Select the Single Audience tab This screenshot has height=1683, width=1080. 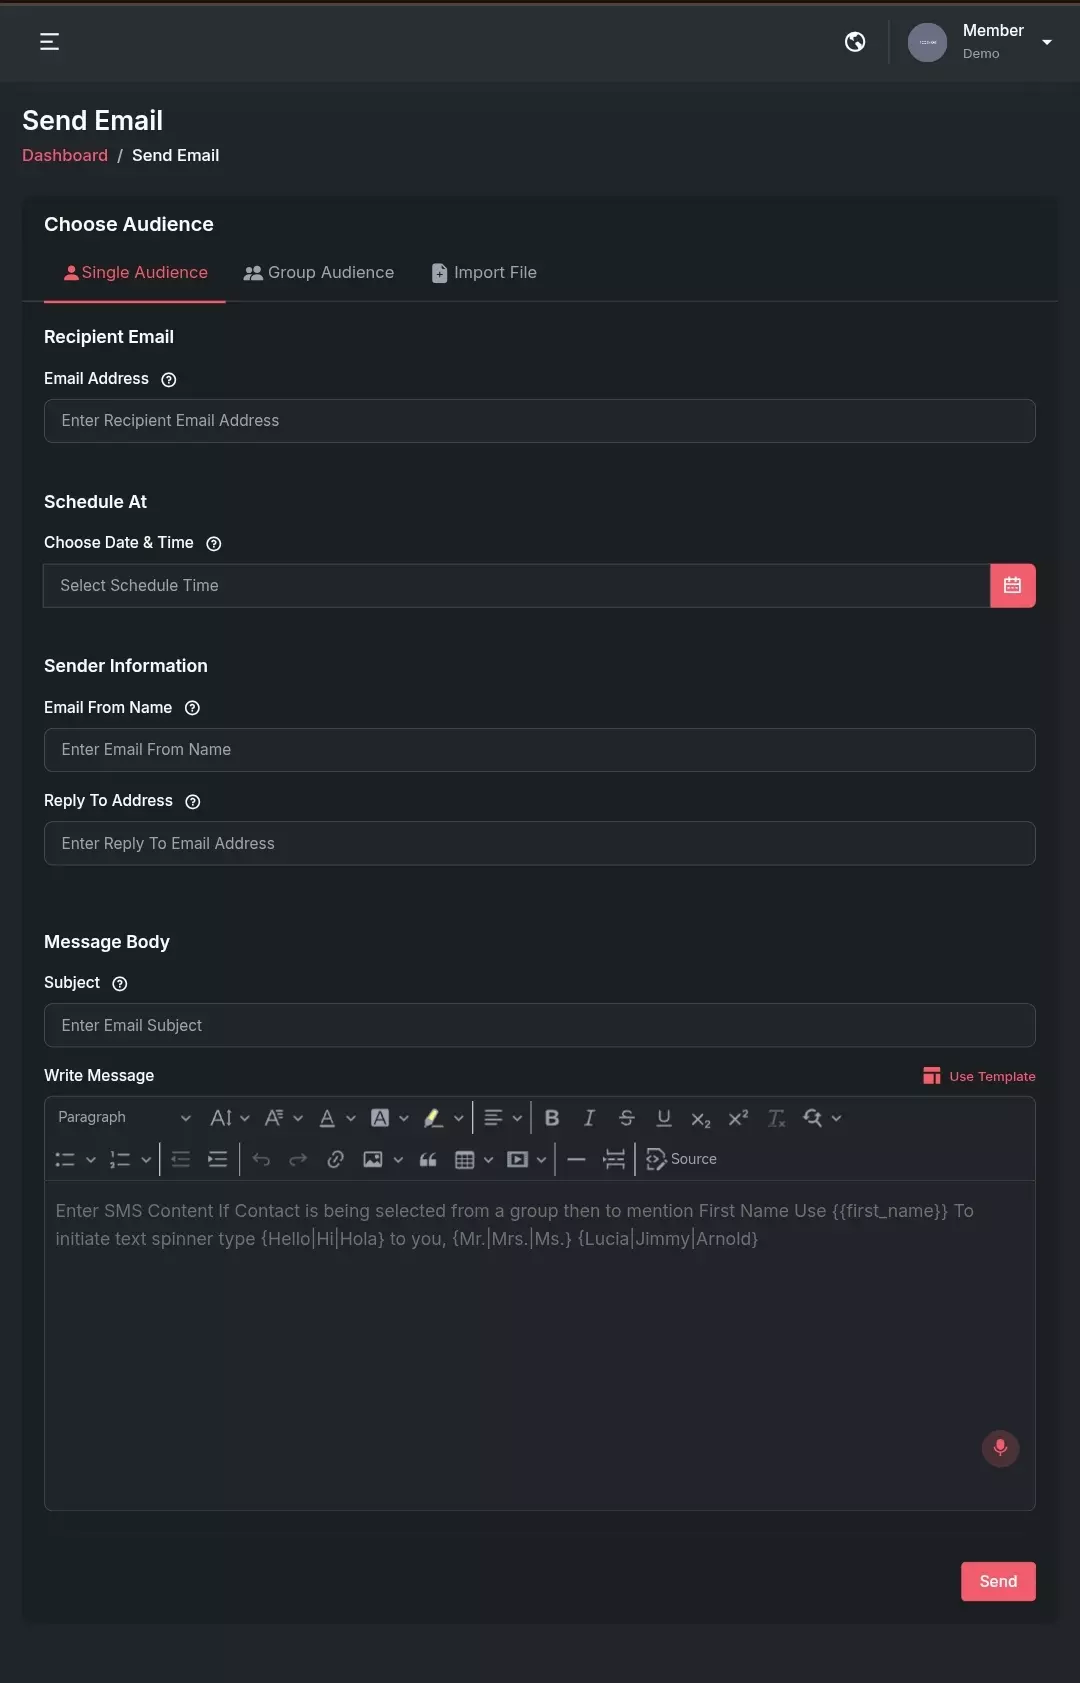(x=135, y=272)
